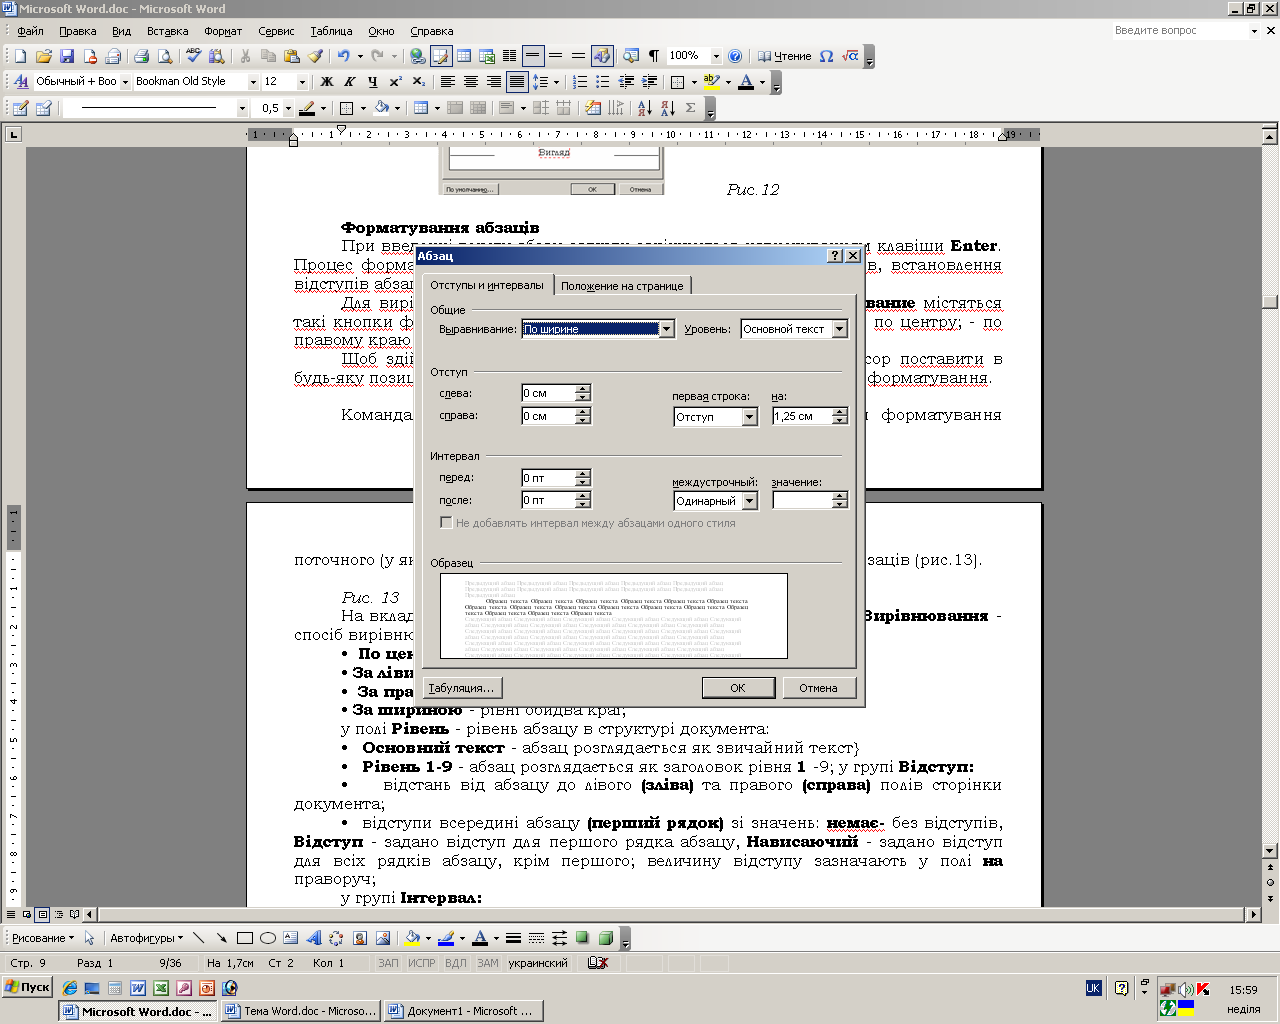Image resolution: width=1280 pixels, height=1024 pixels.
Task: Save the document with floppy icon
Action: (67, 56)
